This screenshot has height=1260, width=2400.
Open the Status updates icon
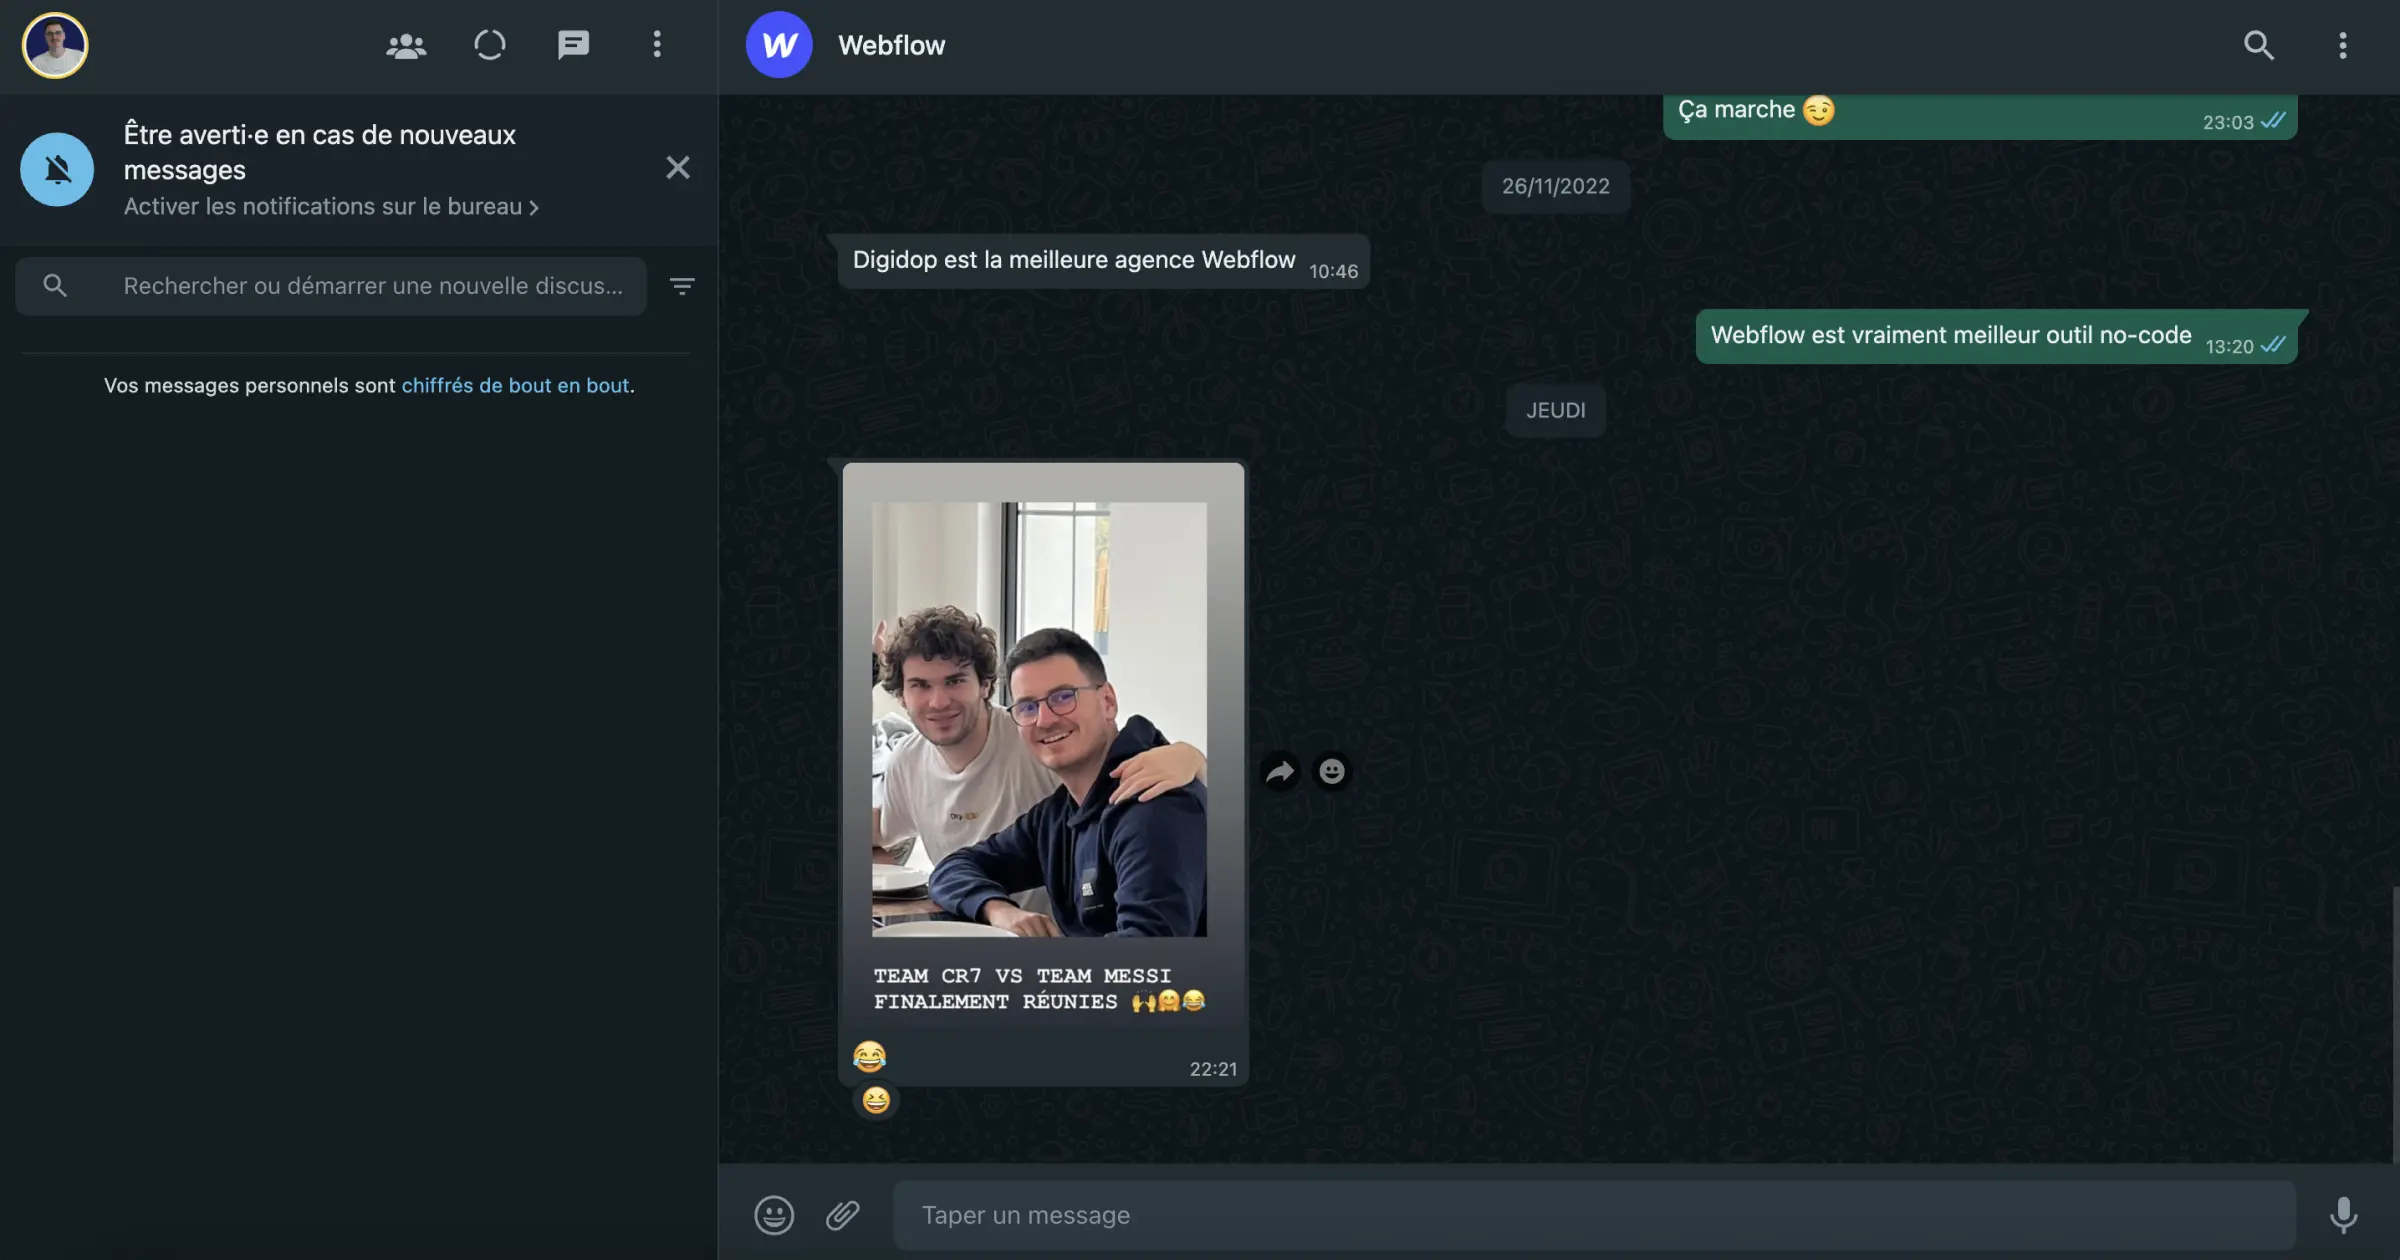(x=490, y=45)
